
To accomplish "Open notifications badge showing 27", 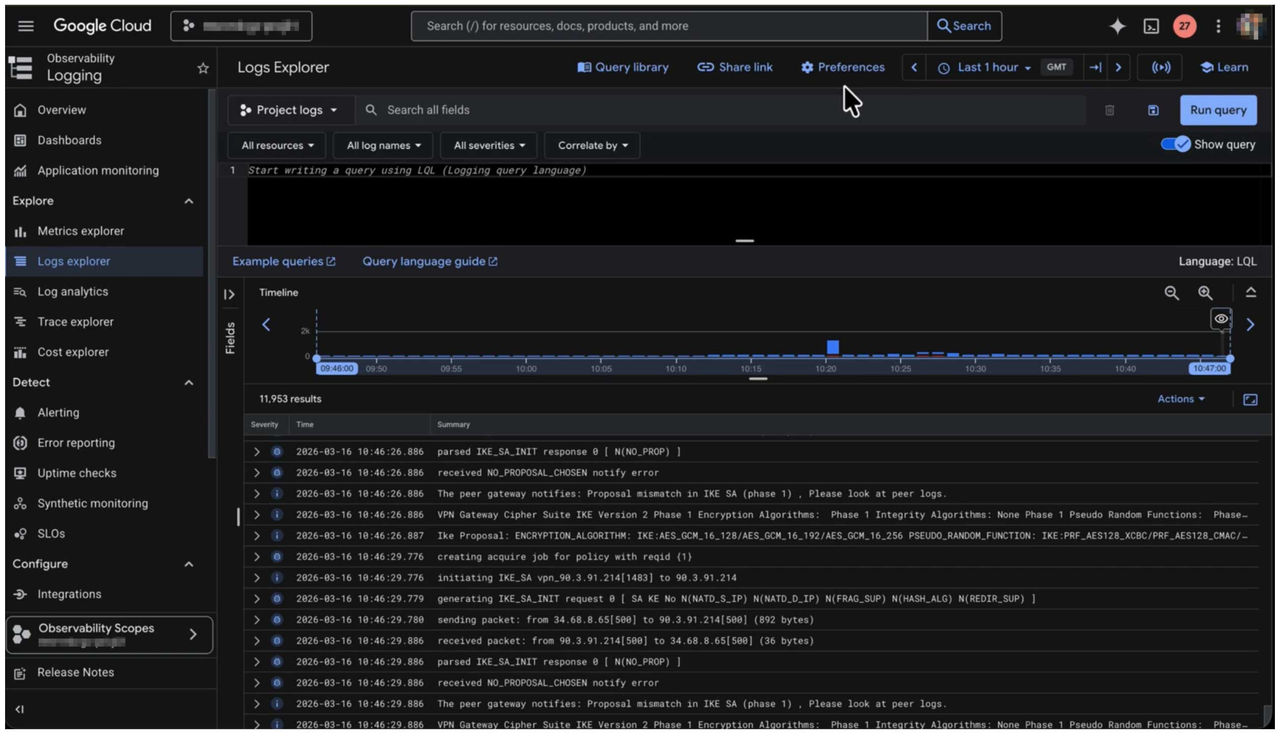I will [1185, 26].
